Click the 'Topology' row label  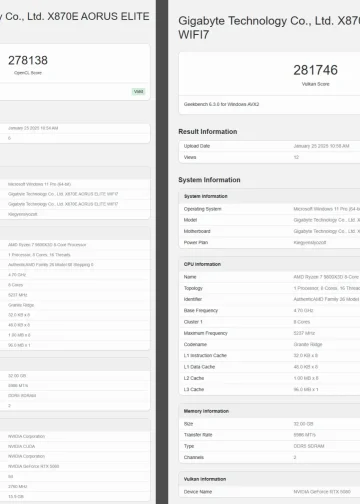193,288
